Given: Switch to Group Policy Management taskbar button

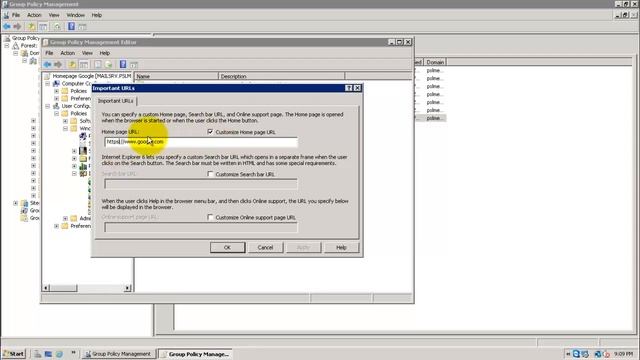Looking at the screenshot, I should (118, 354).
